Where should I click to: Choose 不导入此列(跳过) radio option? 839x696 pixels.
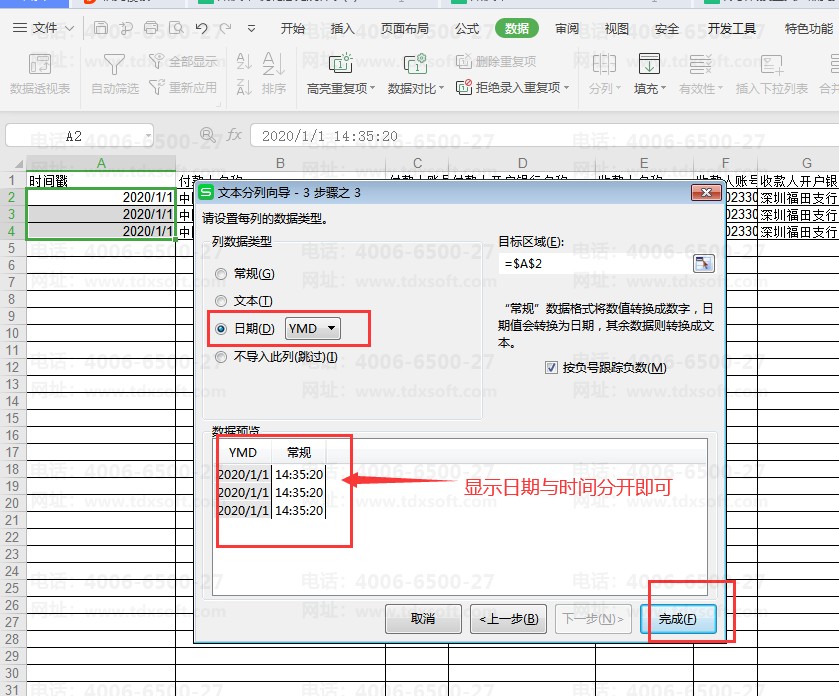pos(221,357)
